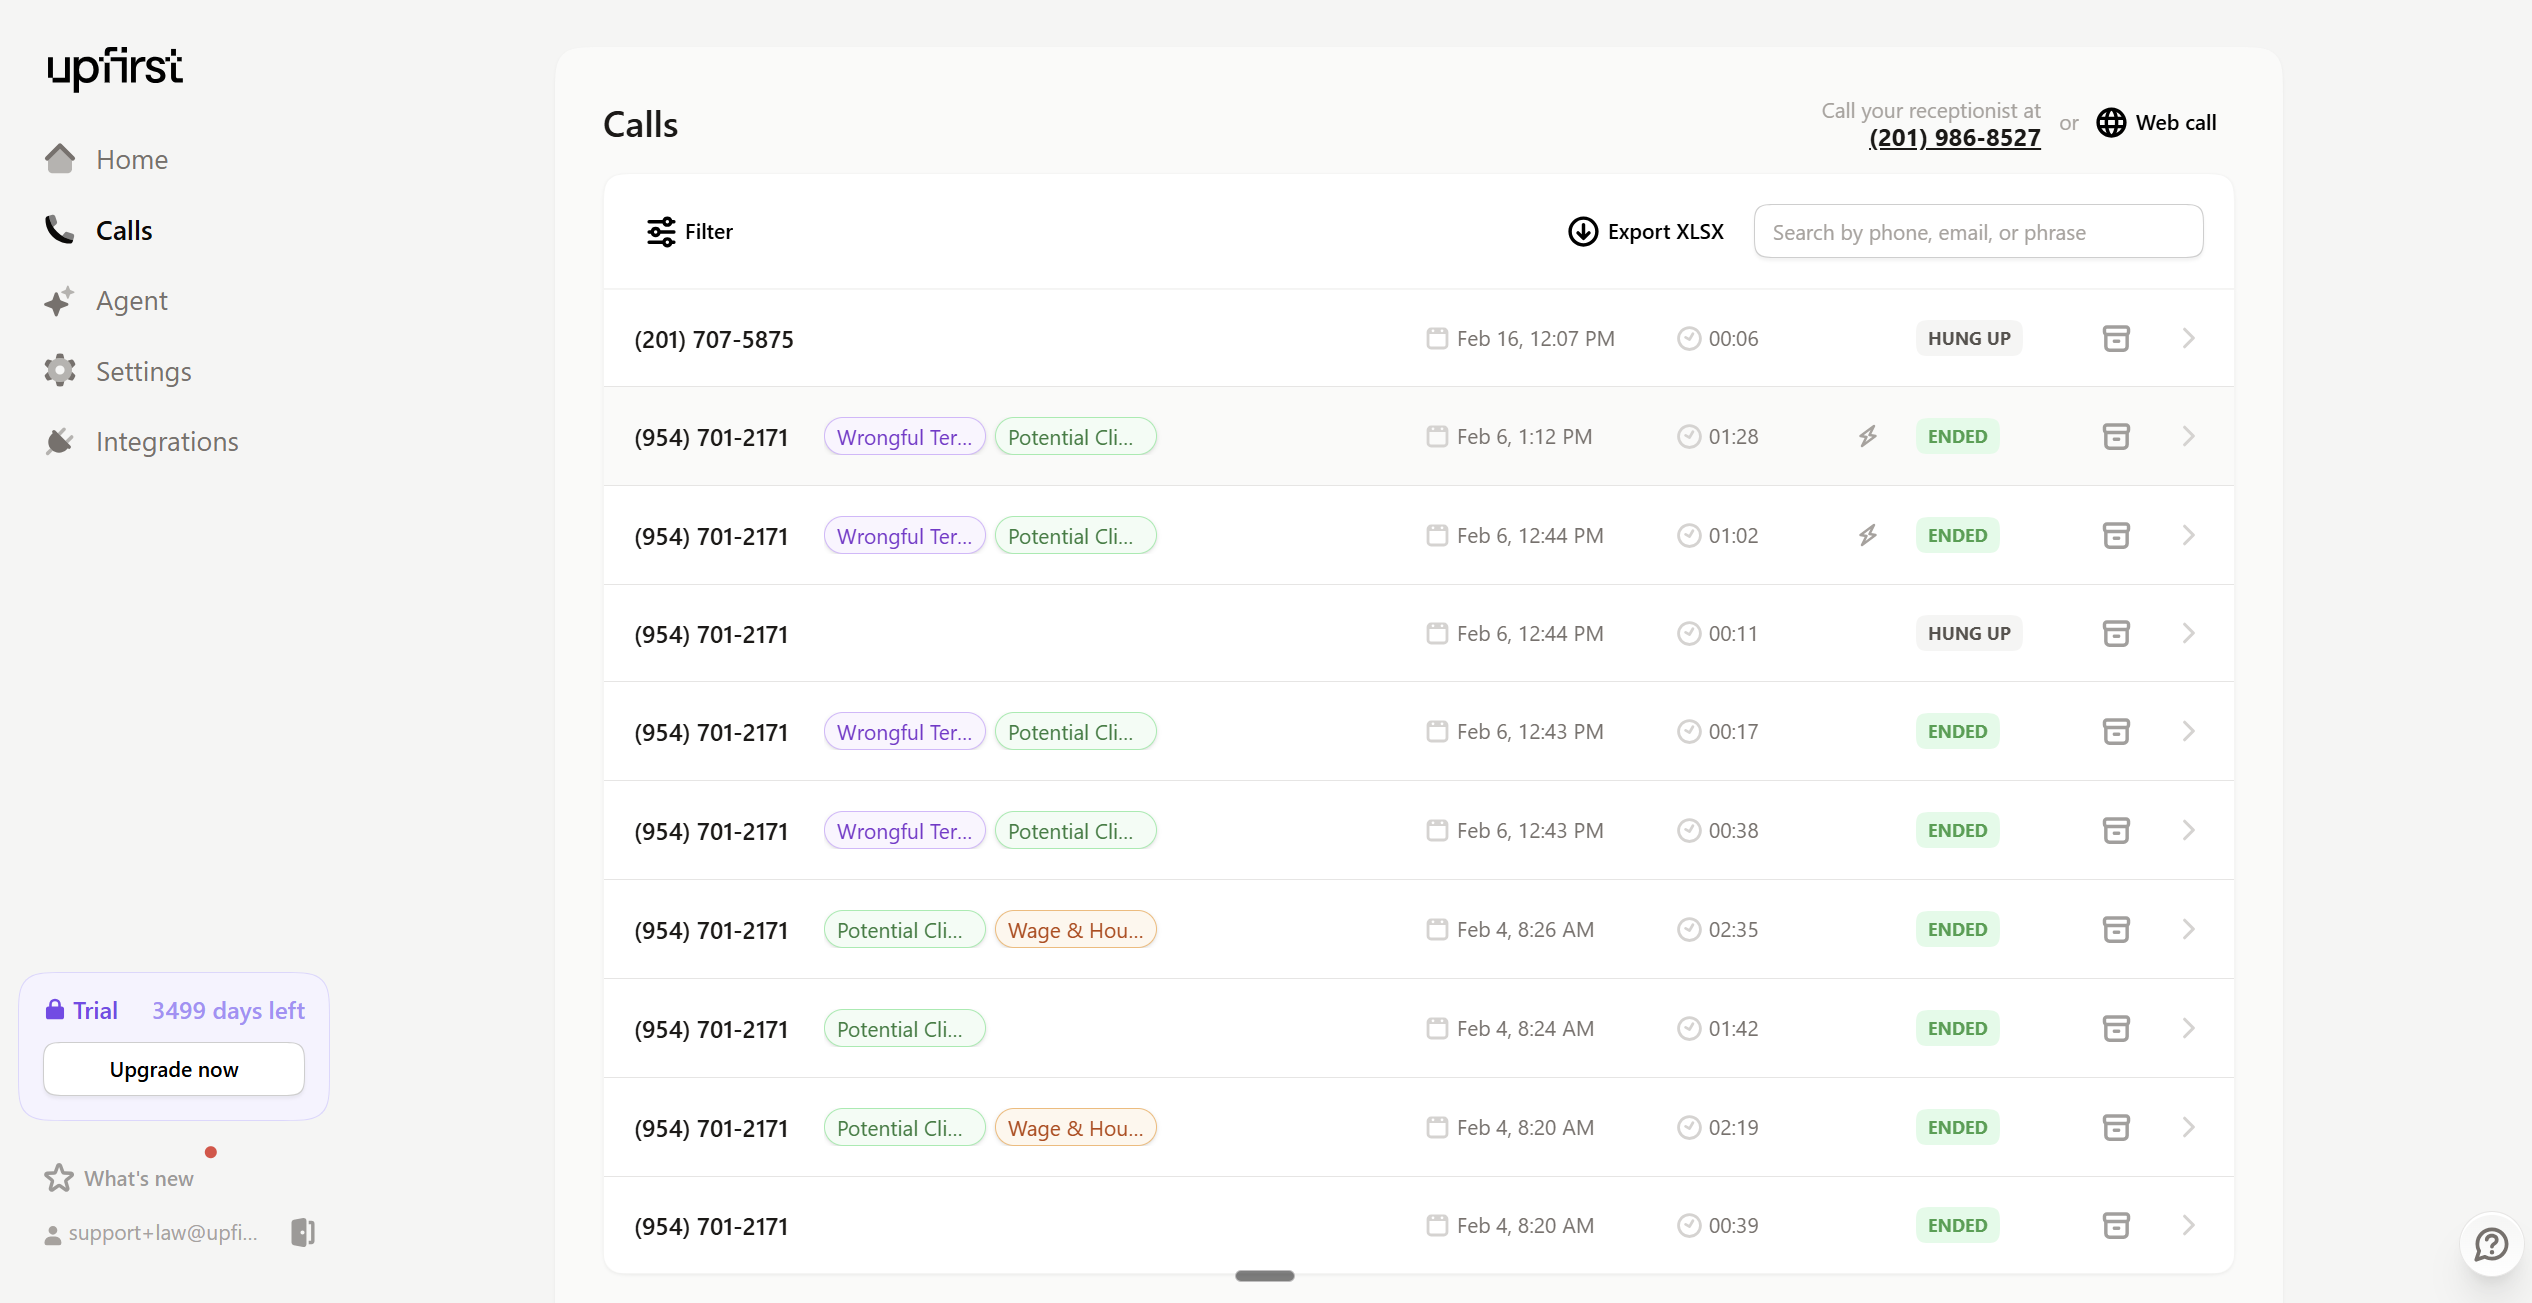This screenshot has height=1303, width=2532.
Task: Click the What's new star icon
Action: [59, 1178]
